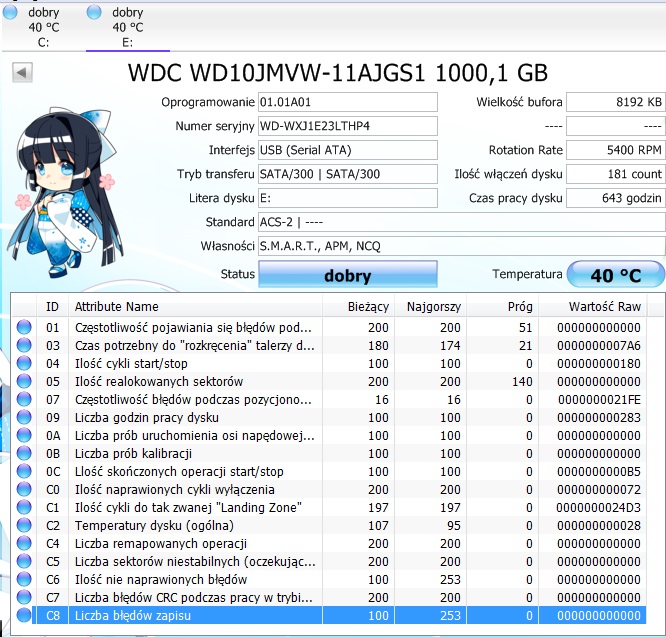Click the Oprogramowanie field 01.01A01
This screenshot has width=666, height=637.
click(x=348, y=102)
